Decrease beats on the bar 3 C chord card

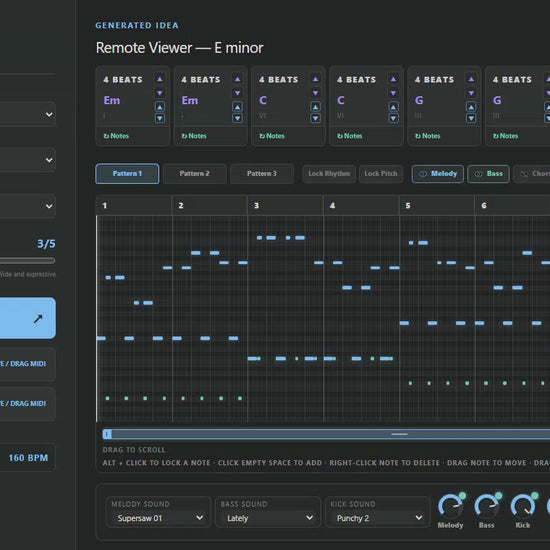(315, 93)
